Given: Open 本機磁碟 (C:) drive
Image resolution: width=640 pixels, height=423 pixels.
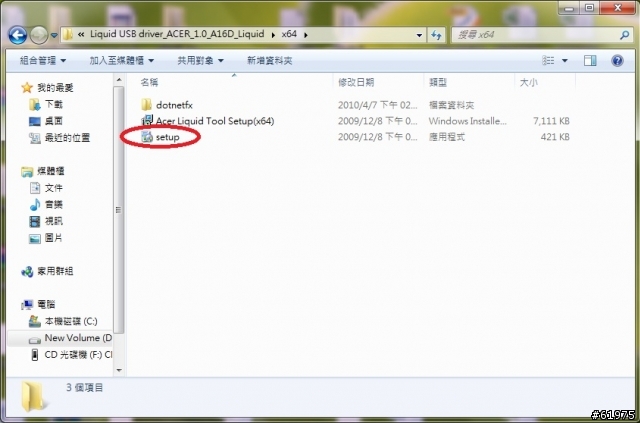Looking at the screenshot, I should tap(63, 321).
